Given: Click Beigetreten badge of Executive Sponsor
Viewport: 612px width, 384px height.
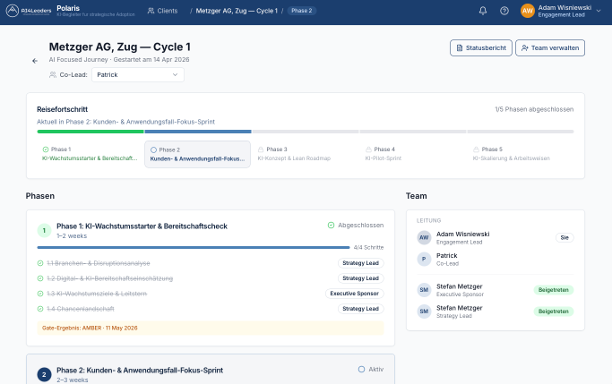Looking at the screenshot, I should pos(553,290).
